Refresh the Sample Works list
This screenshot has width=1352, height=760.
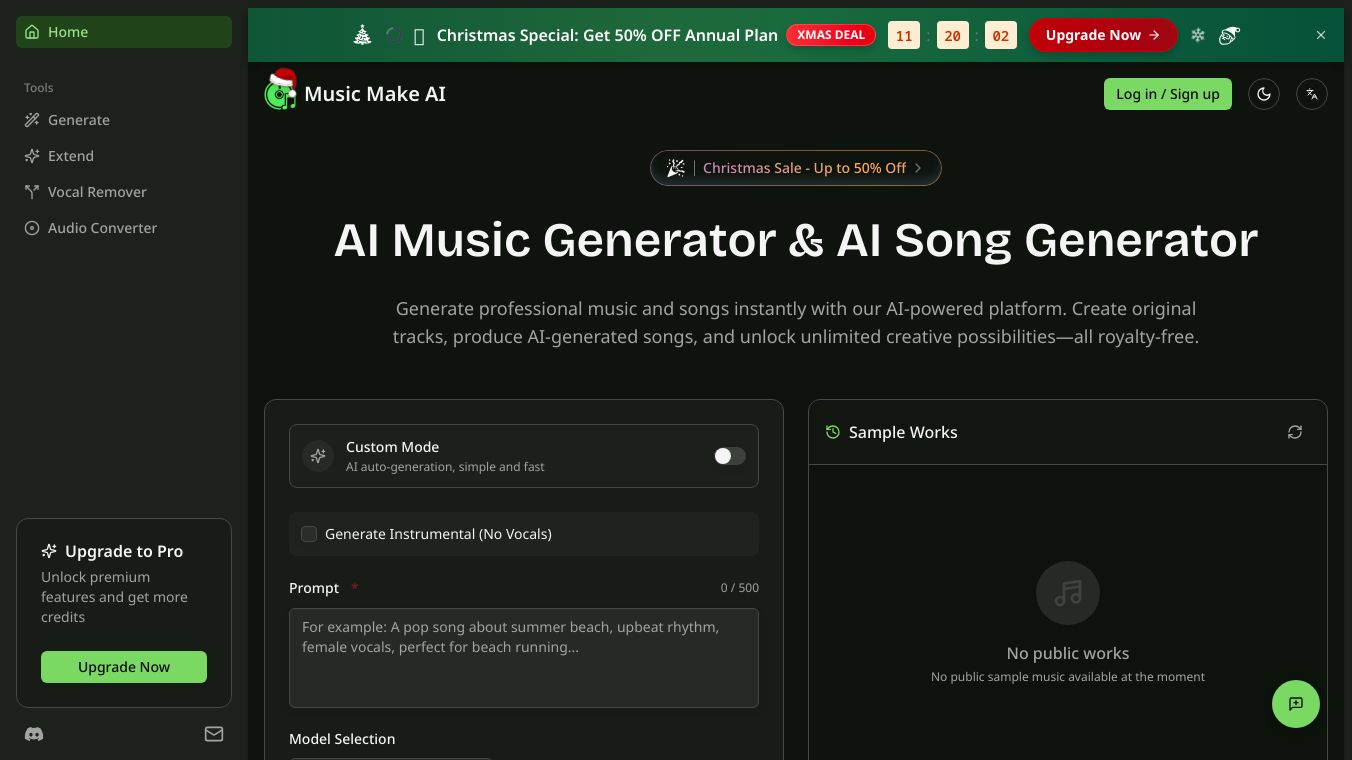point(1295,432)
